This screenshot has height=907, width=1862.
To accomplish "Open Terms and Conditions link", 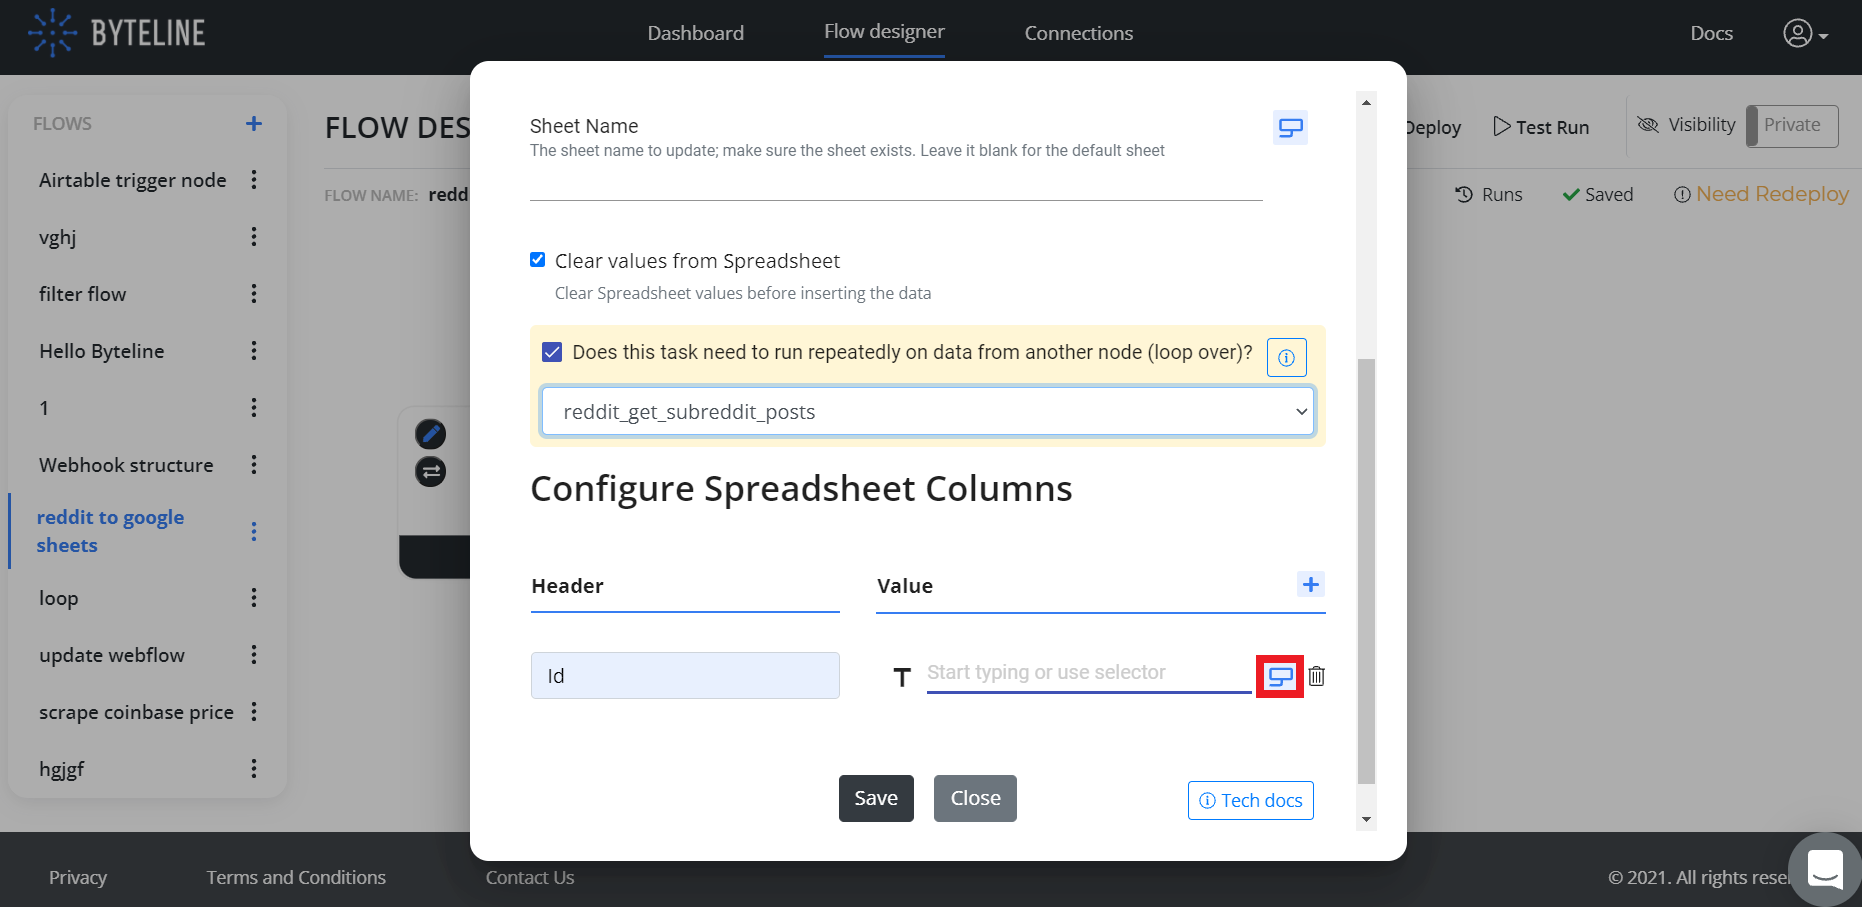I will (x=296, y=877).
